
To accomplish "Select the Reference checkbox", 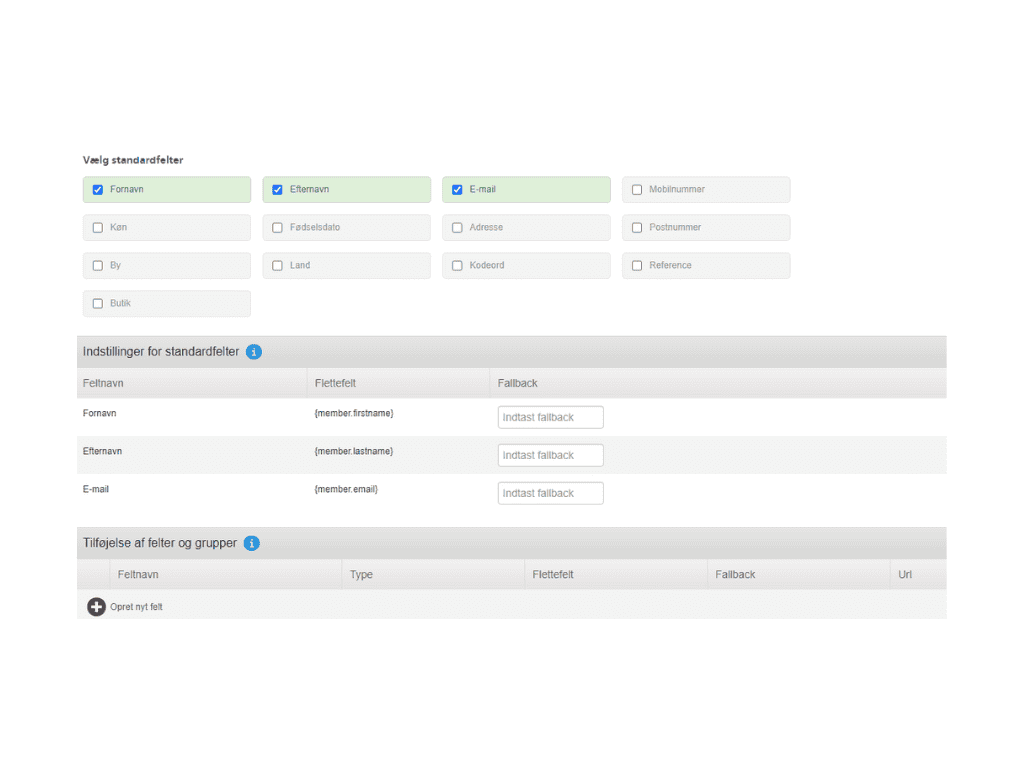I will (637, 266).
